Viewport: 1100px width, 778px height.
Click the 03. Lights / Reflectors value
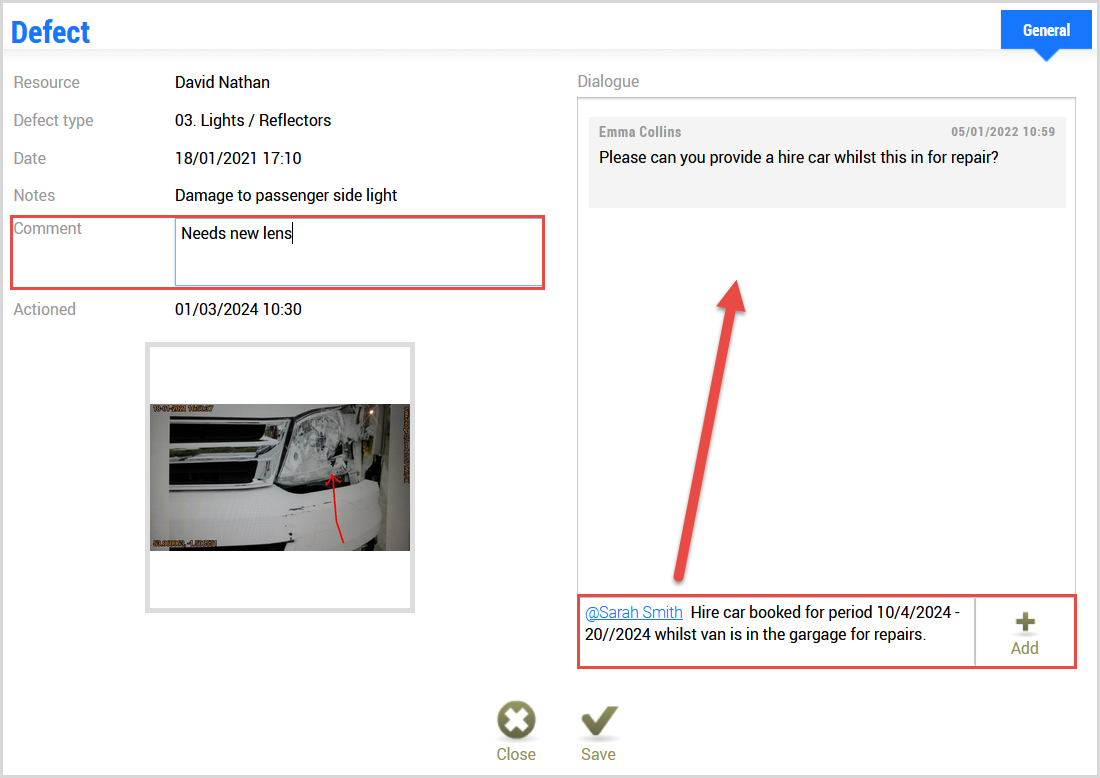click(253, 120)
